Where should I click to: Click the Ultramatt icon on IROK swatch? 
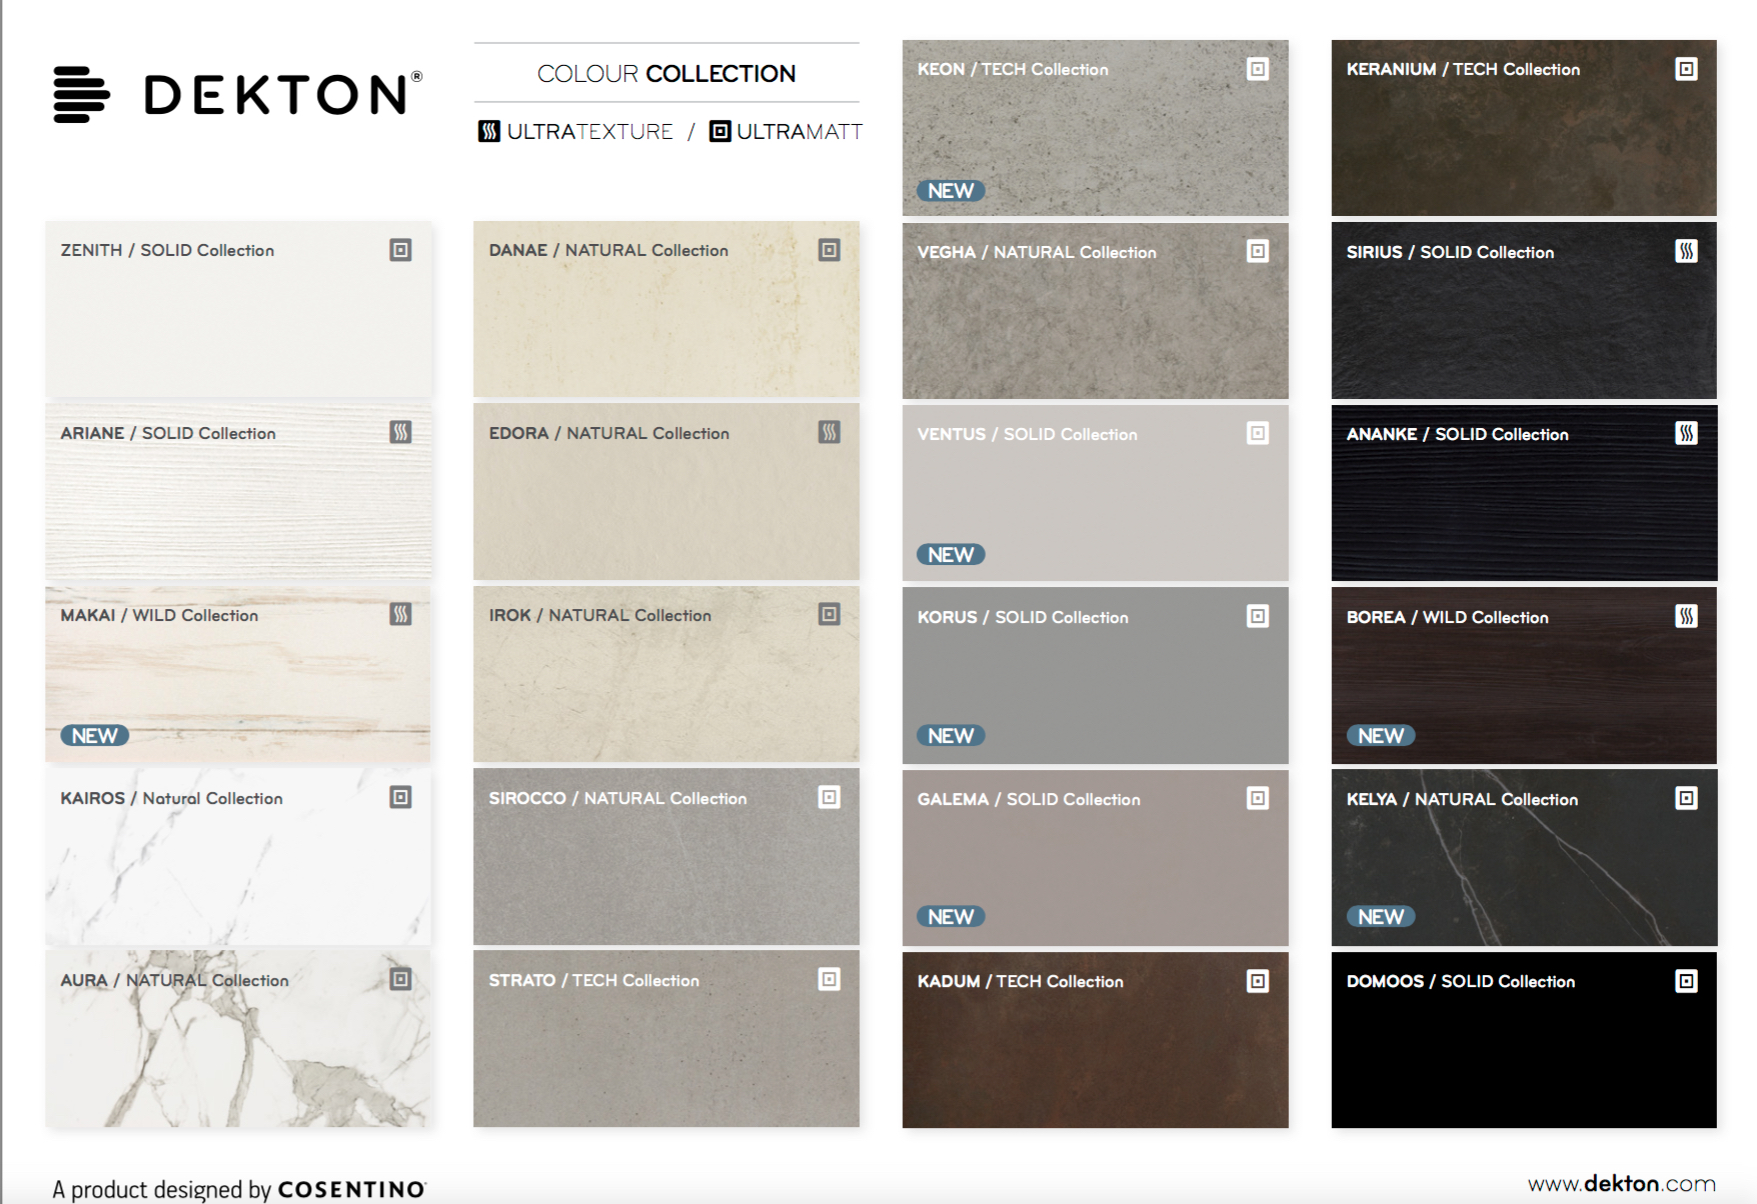click(829, 614)
